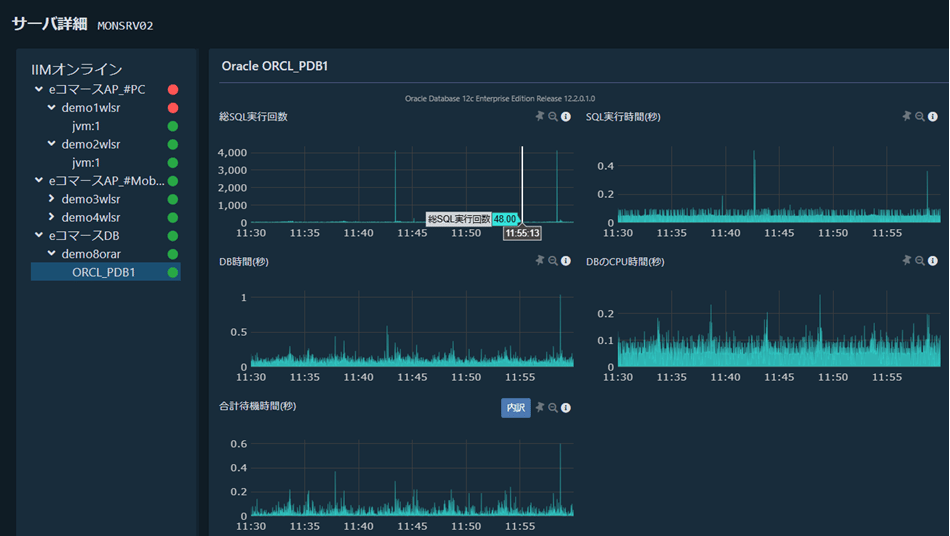Image resolution: width=950 pixels, height=536 pixels.
Task: Click red status dot of demo1wlsr
Action: click(173, 108)
